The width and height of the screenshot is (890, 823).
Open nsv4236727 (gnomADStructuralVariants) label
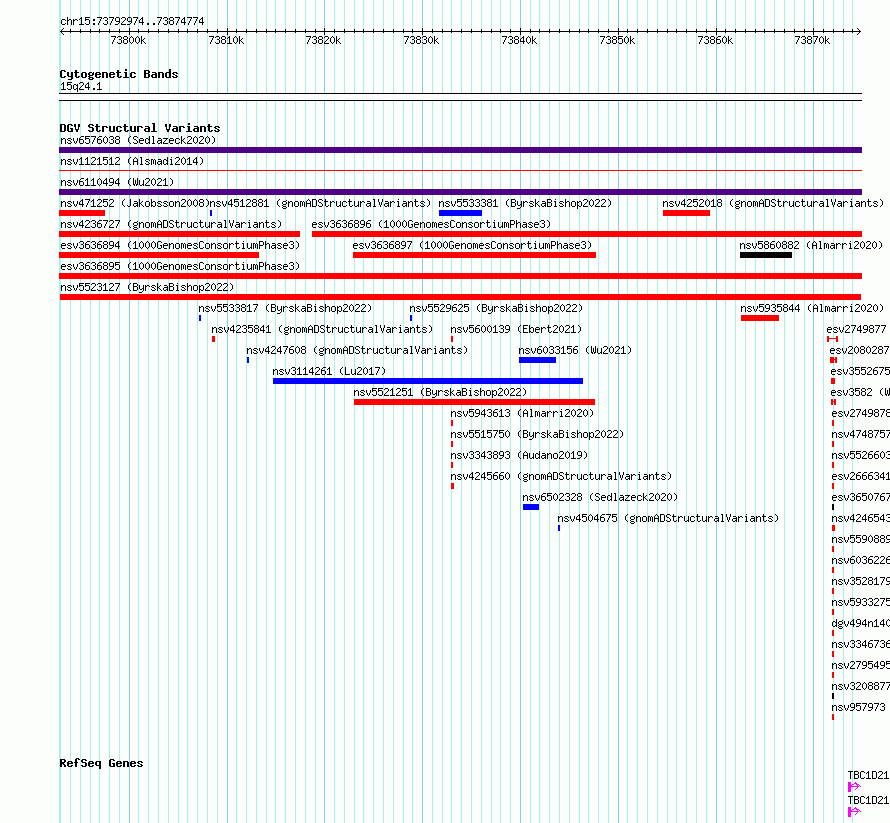click(x=171, y=224)
